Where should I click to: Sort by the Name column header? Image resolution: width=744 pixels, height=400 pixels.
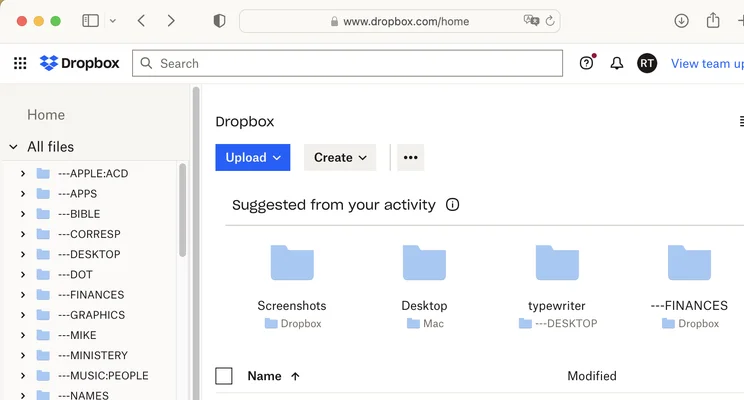pyautogui.click(x=264, y=376)
